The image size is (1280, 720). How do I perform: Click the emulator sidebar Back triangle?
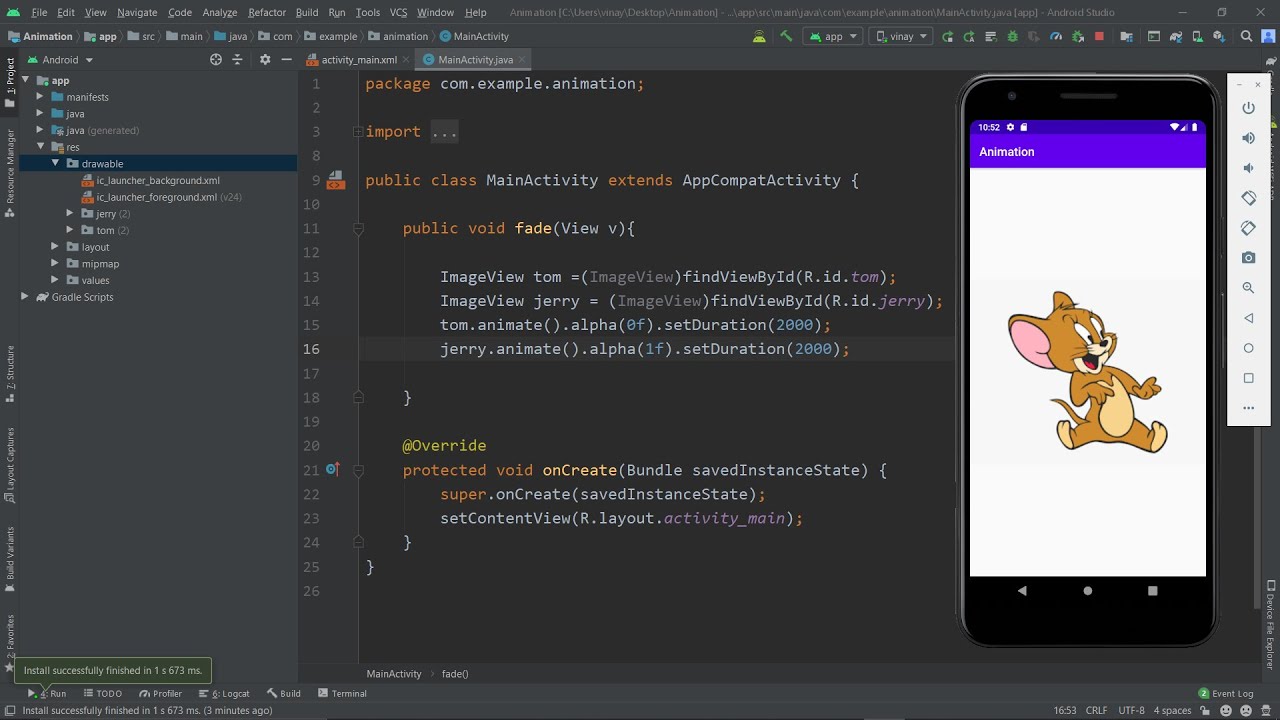coord(1248,318)
